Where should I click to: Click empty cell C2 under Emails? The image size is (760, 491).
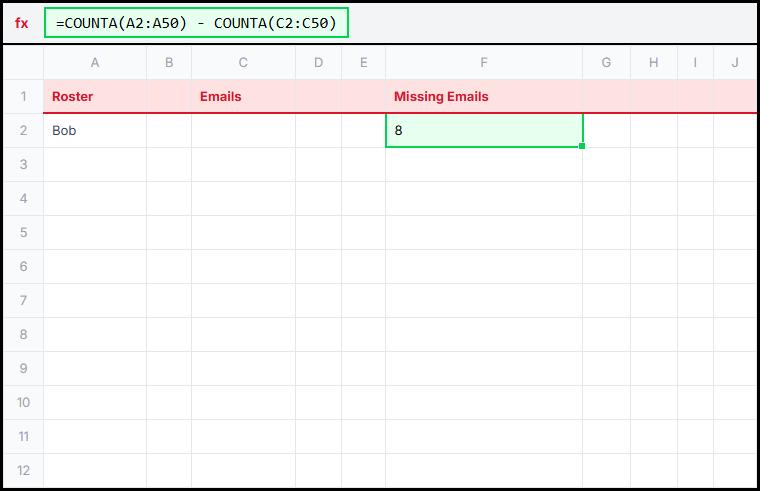click(x=243, y=130)
